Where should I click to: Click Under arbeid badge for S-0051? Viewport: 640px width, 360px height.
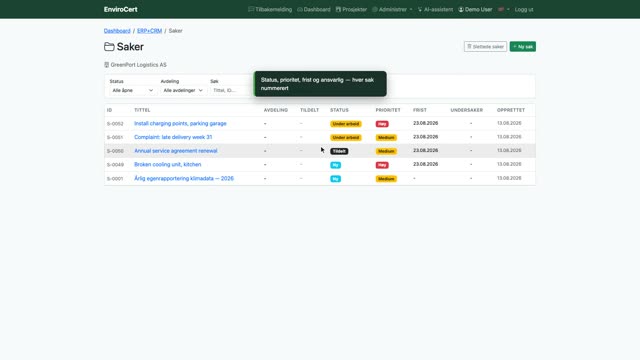pyautogui.click(x=345, y=138)
